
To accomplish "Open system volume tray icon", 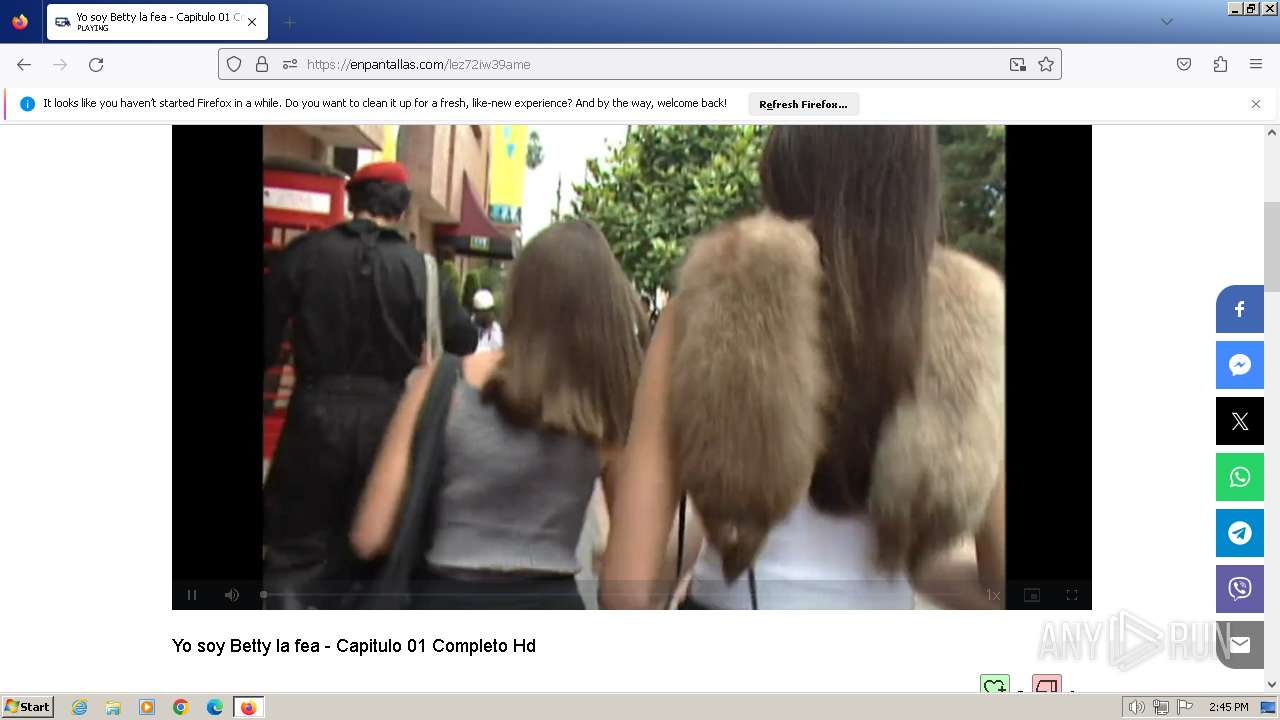I will pos(1137,707).
